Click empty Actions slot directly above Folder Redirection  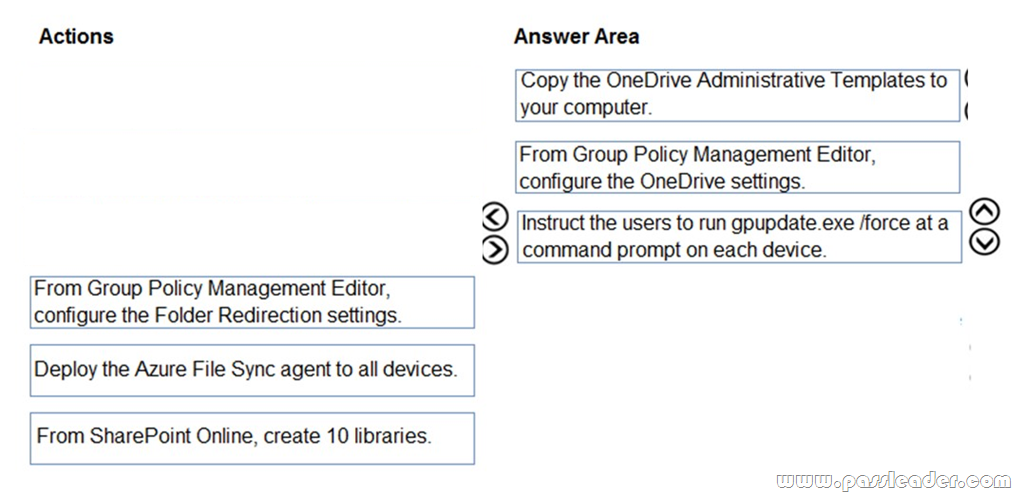point(252,234)
